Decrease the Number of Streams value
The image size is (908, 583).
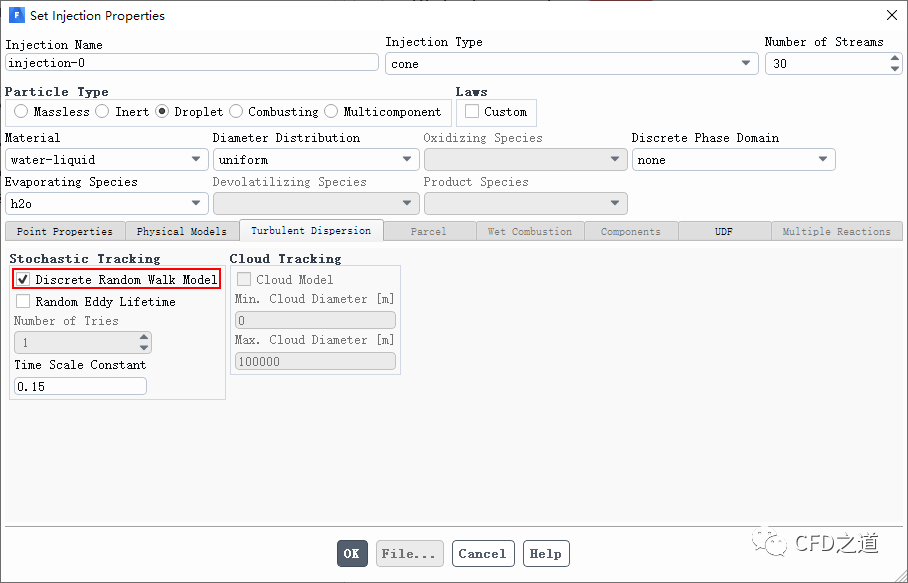coord(895,69)
